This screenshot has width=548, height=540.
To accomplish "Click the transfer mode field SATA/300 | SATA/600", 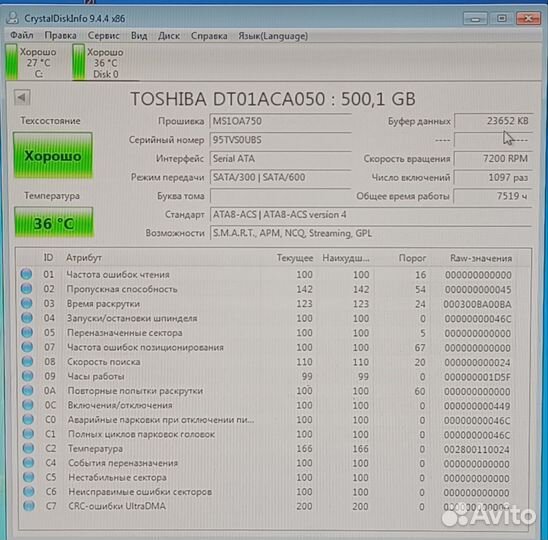I will pyautogui.click(x=280, y=178).
